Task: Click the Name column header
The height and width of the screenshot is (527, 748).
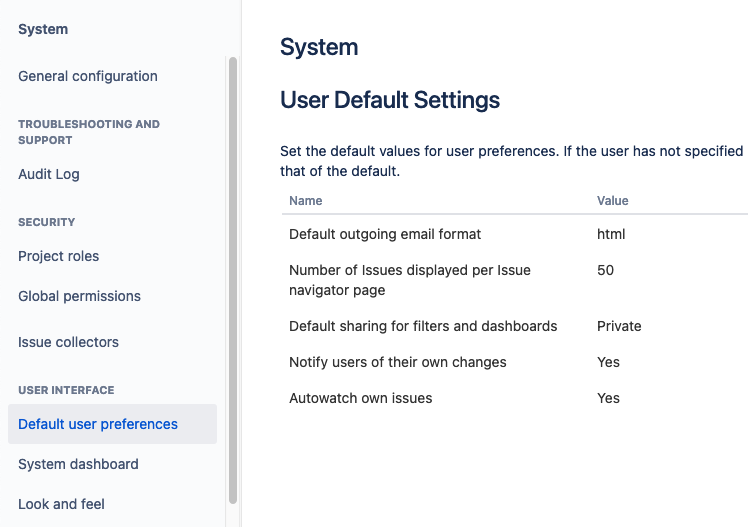Action: coord(306,201)
